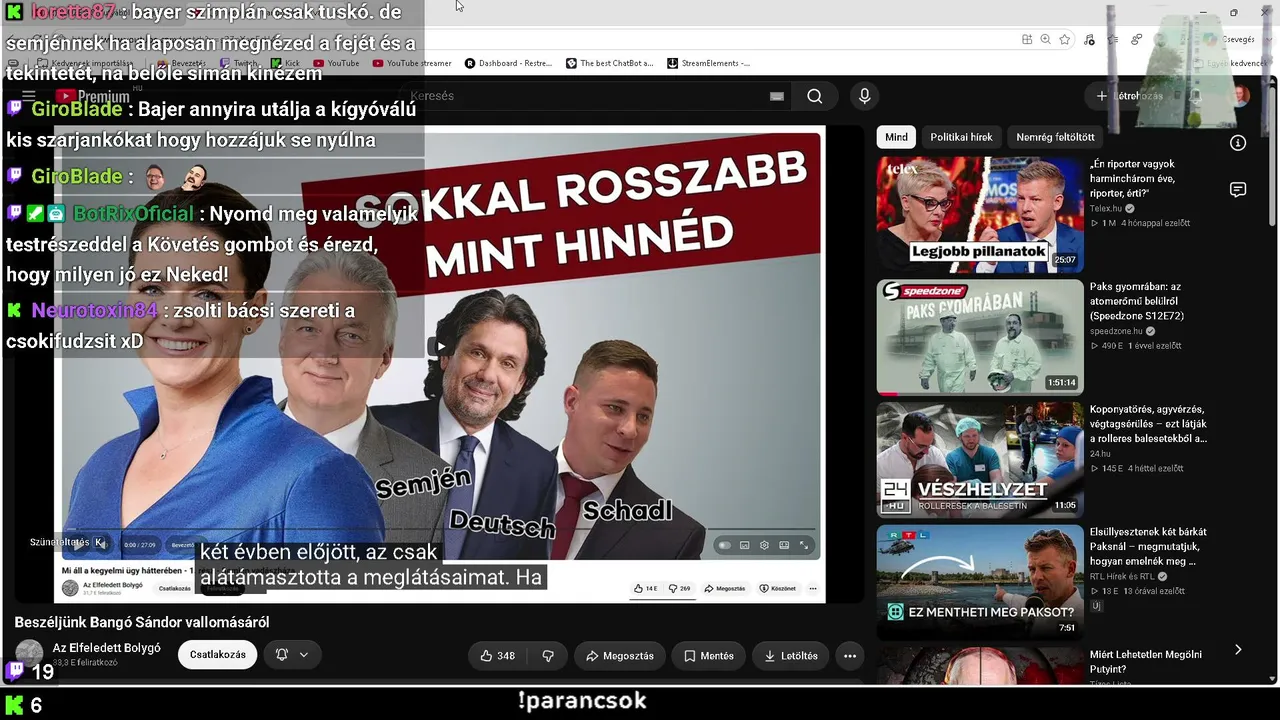This screenshot has height=720, width=1280.
Task: Open the on-screen keyboard icon in the search box
Action: click(x=777, y=96)
